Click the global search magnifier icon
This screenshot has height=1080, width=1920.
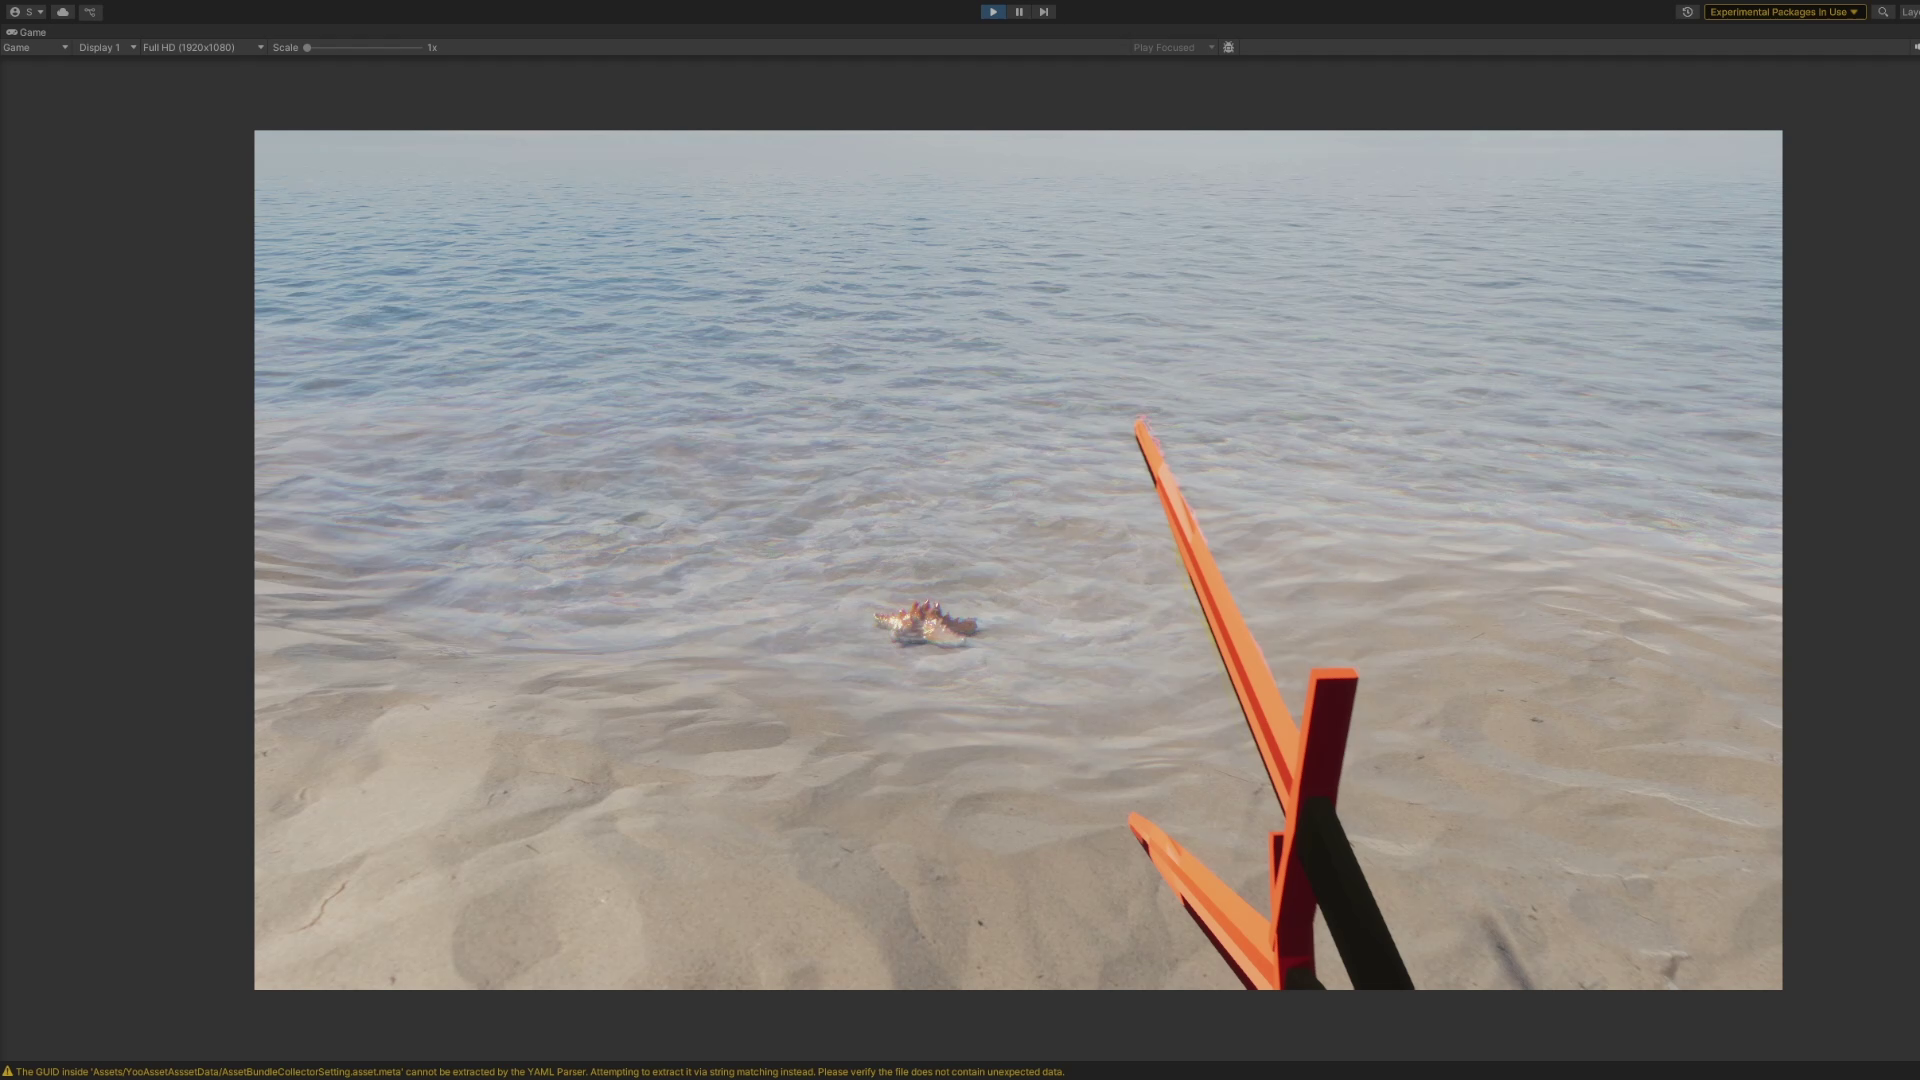click(1883, 12)
